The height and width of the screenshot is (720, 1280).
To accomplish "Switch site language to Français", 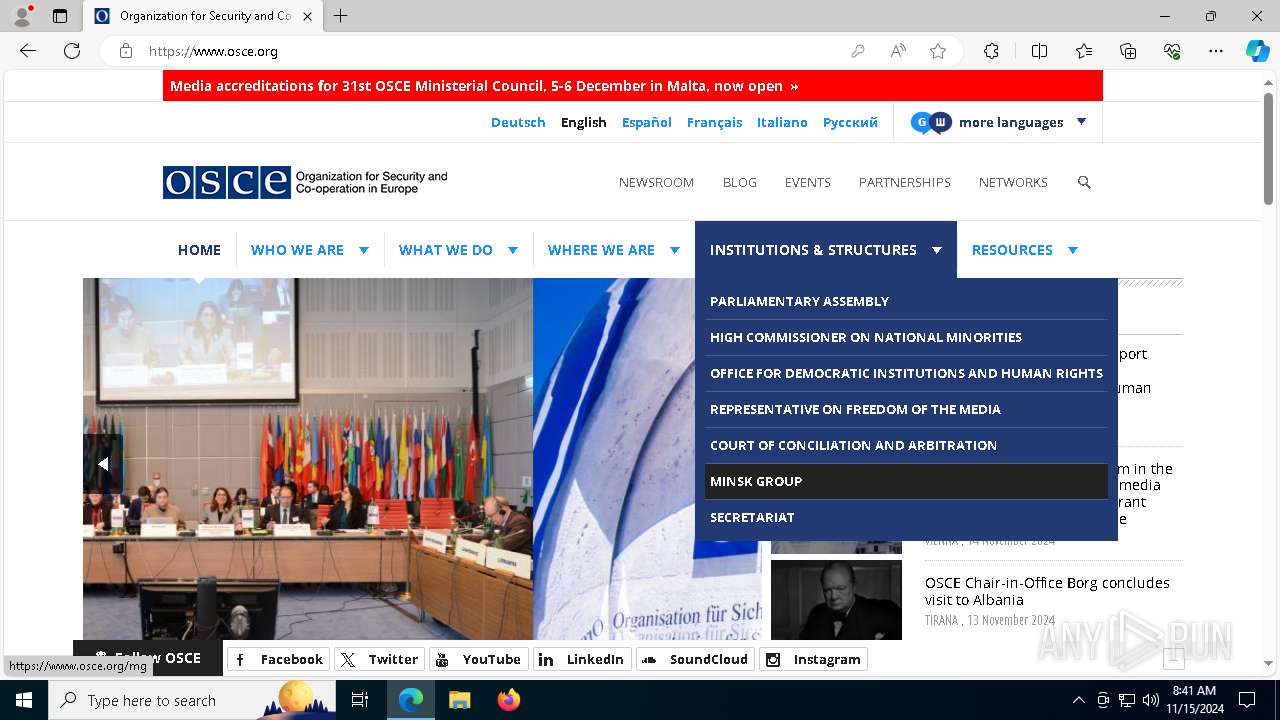I will (714, 122).
